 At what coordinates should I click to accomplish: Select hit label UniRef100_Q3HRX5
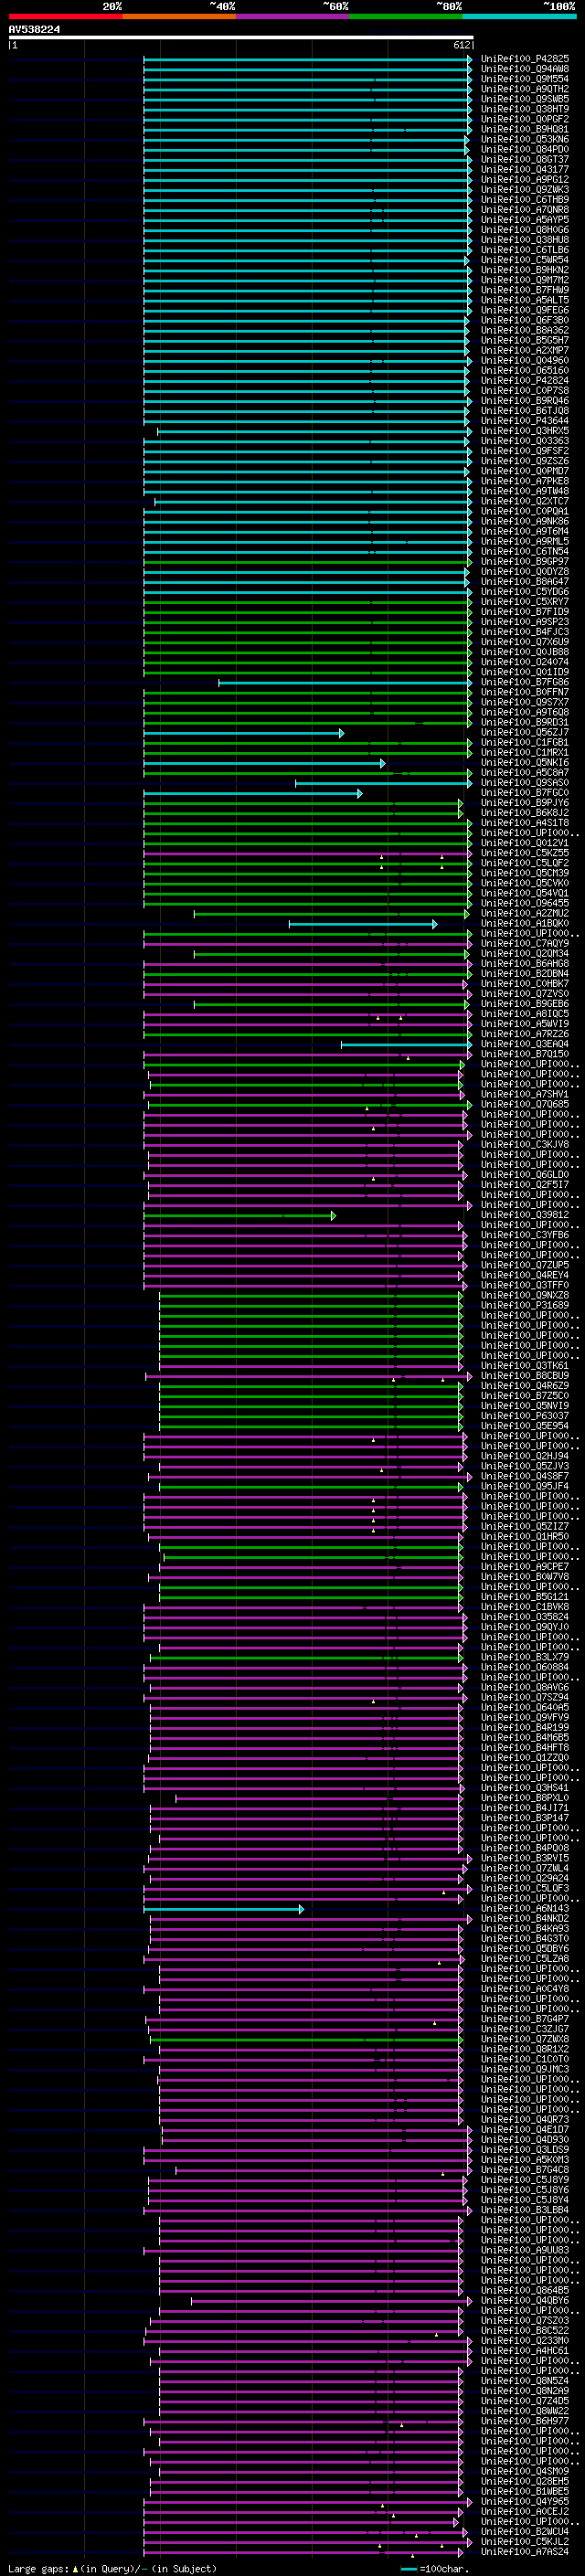525,431
